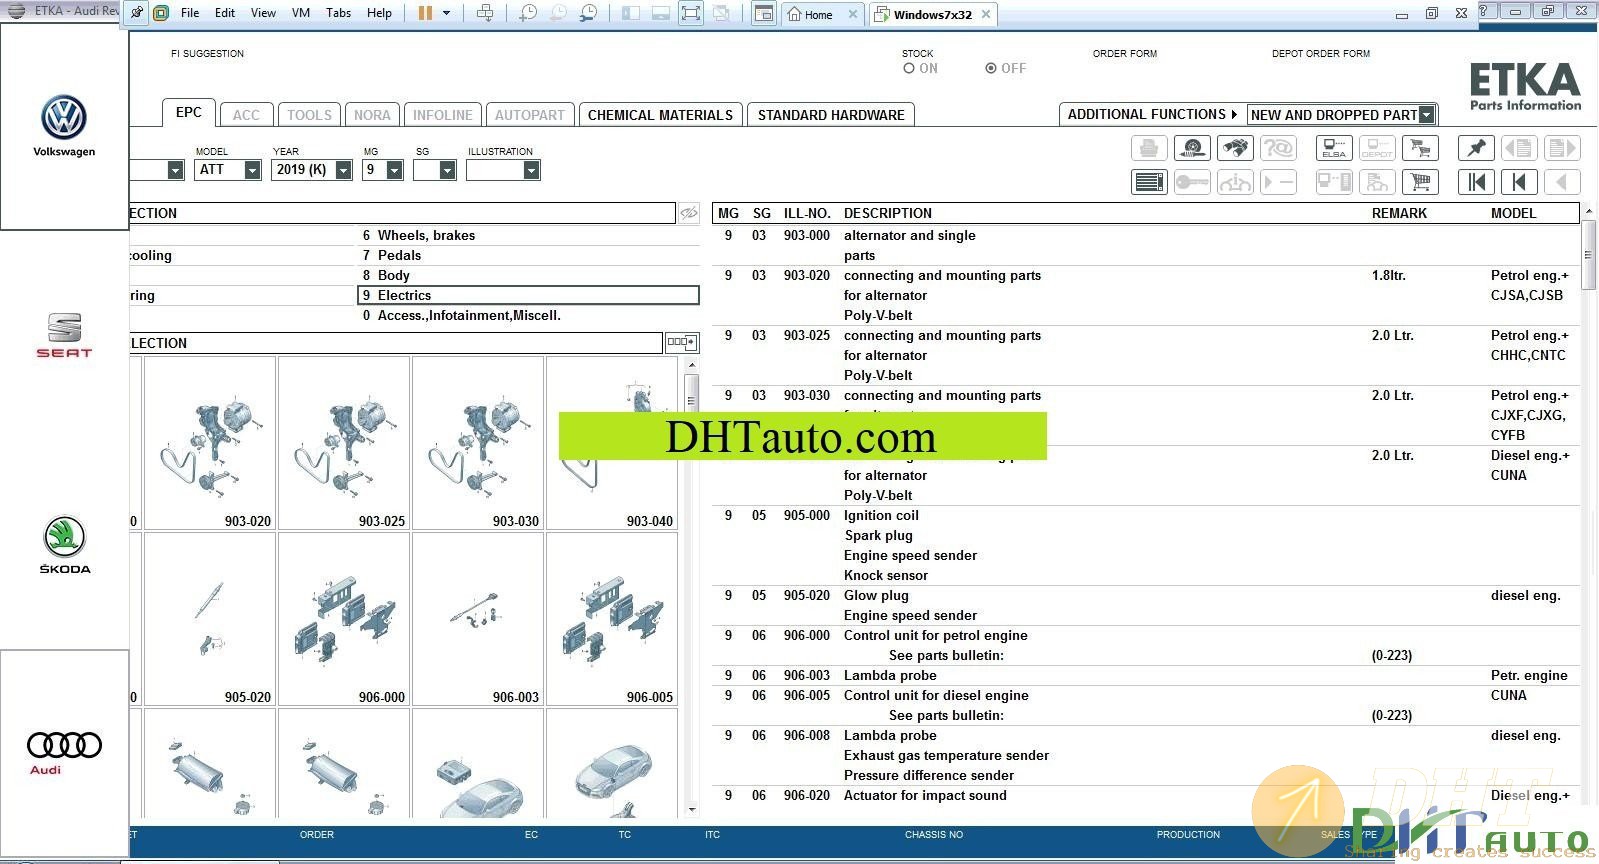Select row 906-020 Actuator for impact sound
The width and height of the screenshot is (1599, 864).
point(1145,795)
